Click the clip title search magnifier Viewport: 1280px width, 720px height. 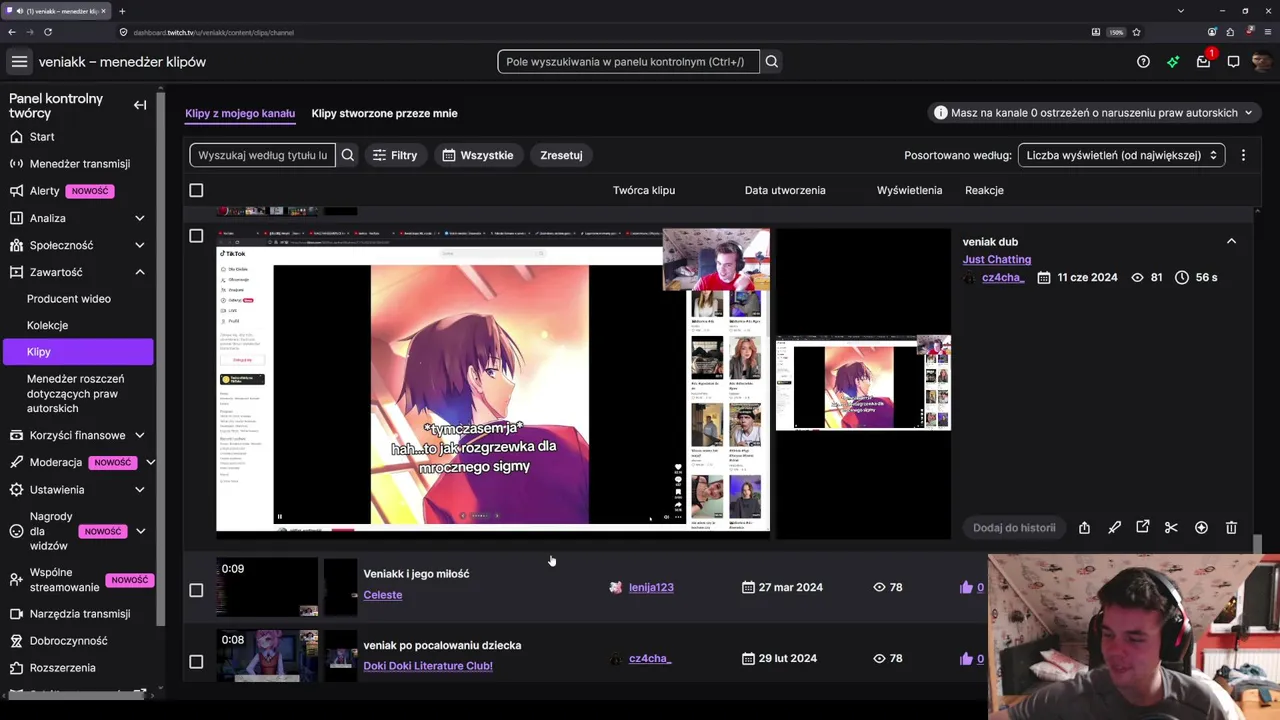(347, 155)
